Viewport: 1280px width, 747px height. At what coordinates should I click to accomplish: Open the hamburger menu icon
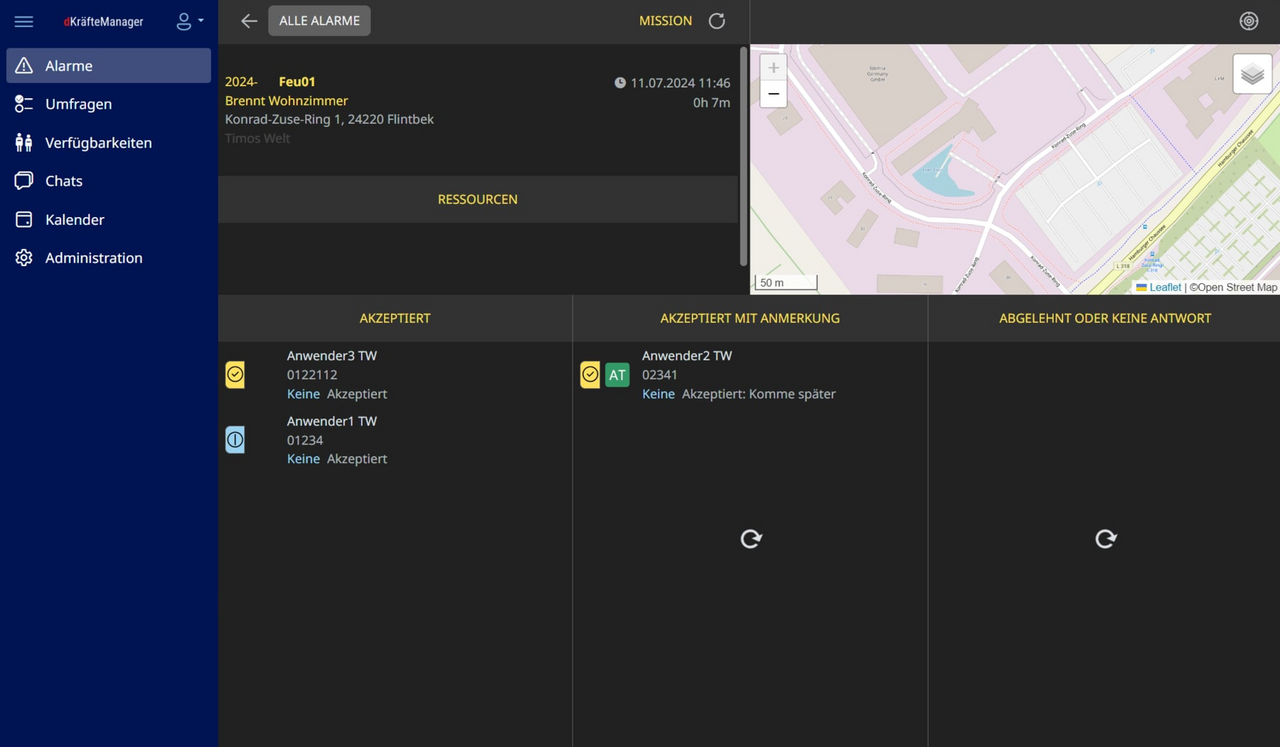pyautogui.click(x=24, y=21)
